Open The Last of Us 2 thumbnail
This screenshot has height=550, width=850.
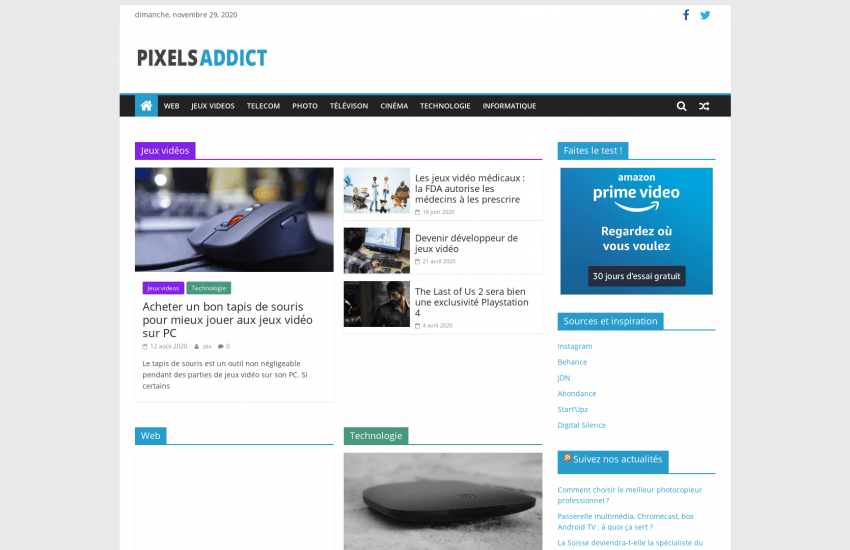point(377,304)
